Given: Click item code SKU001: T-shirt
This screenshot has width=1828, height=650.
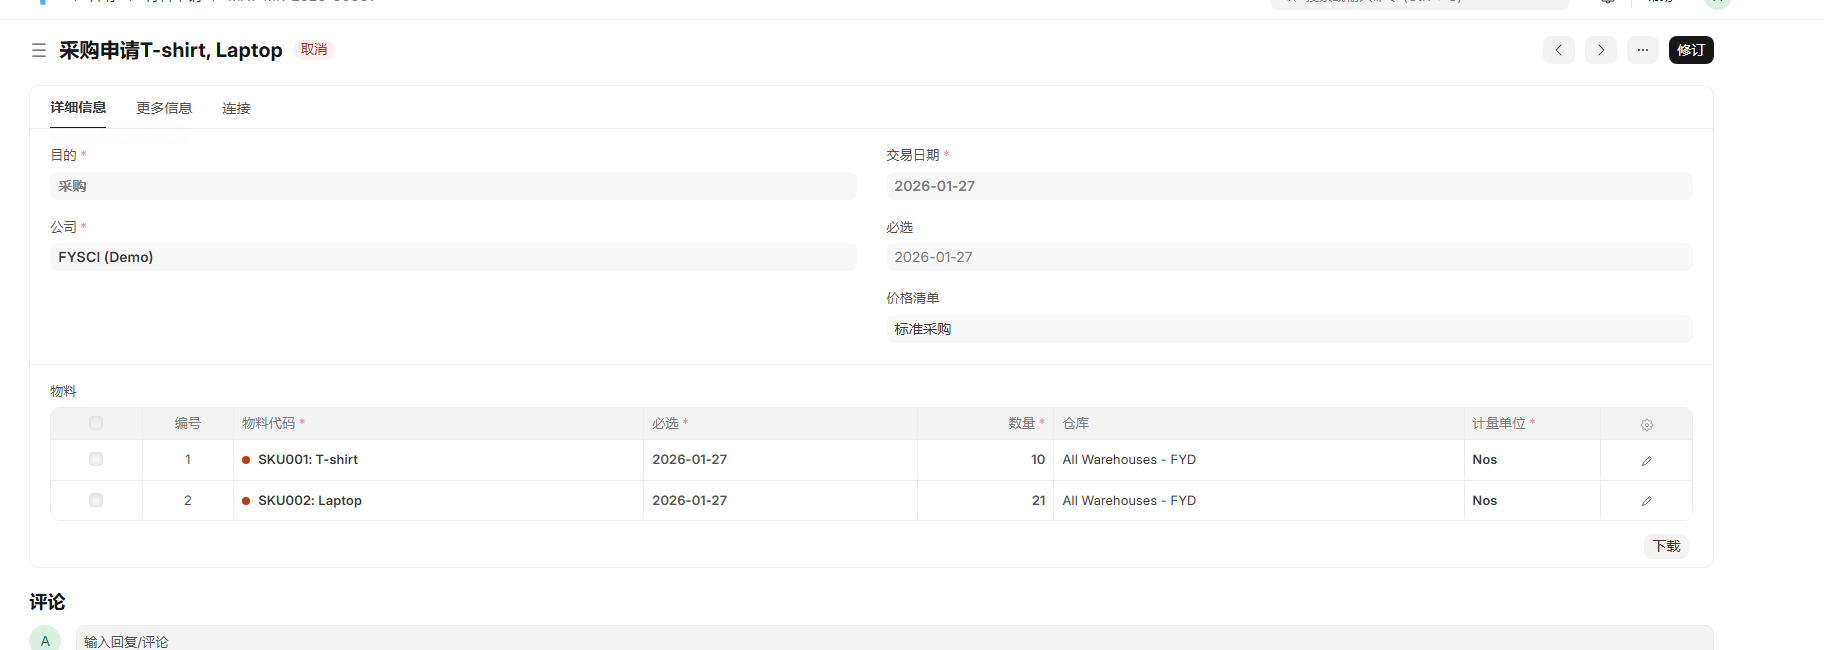Looking at the screenshot, I should (308, 459).
